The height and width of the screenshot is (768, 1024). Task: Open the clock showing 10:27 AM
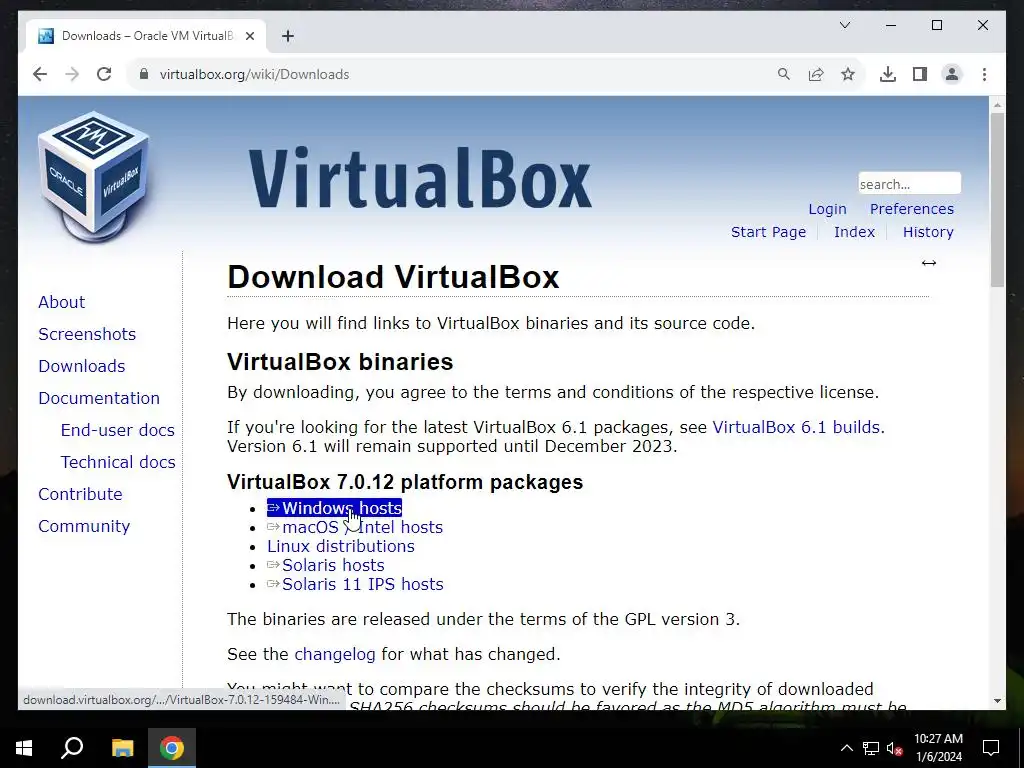938,748
